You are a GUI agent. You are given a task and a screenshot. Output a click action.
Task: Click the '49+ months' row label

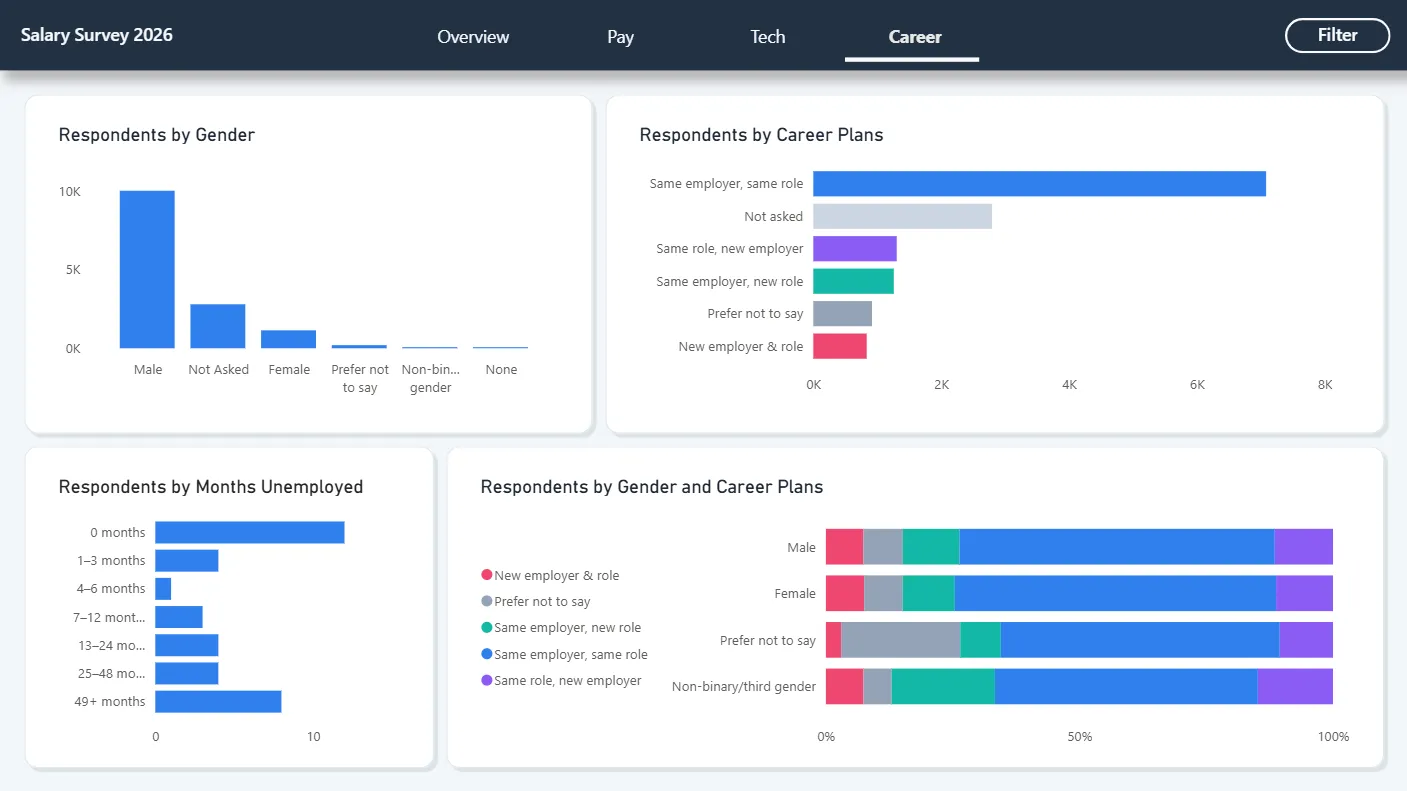tap(110, 702)
